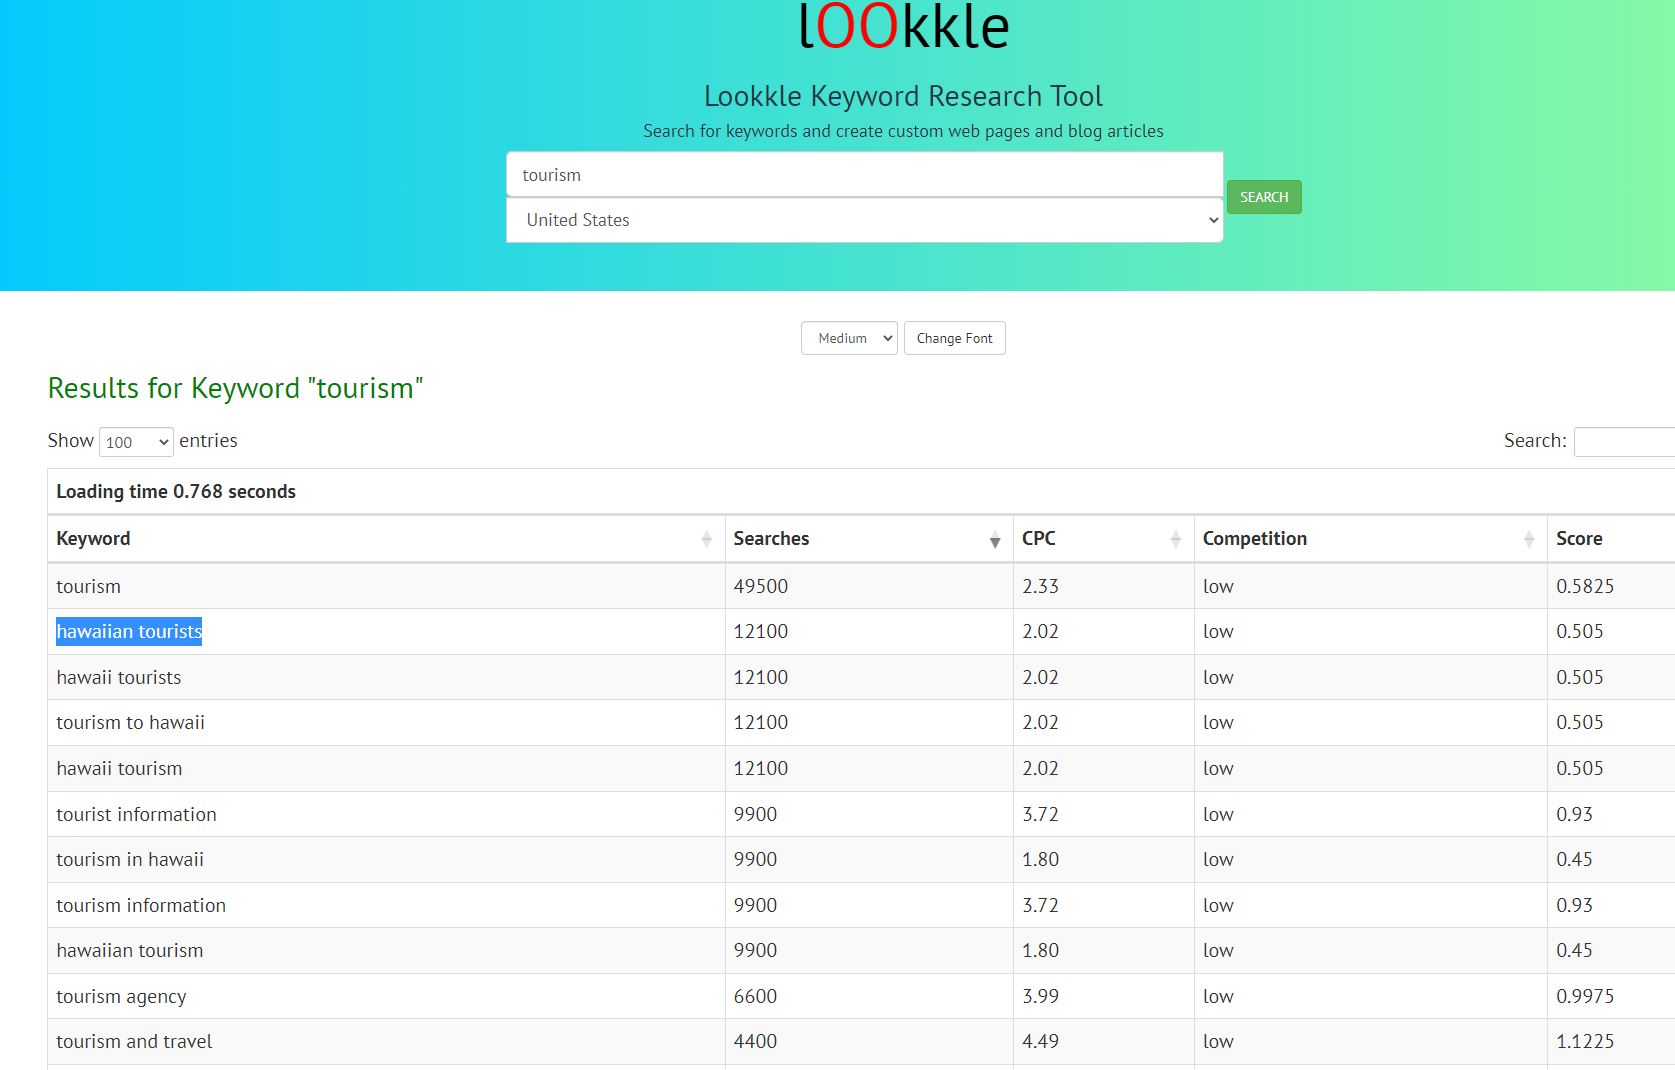This screenshot has height=1070, width=1675.
Task: Sort table by Keyword column header
Action: [386, 538]
